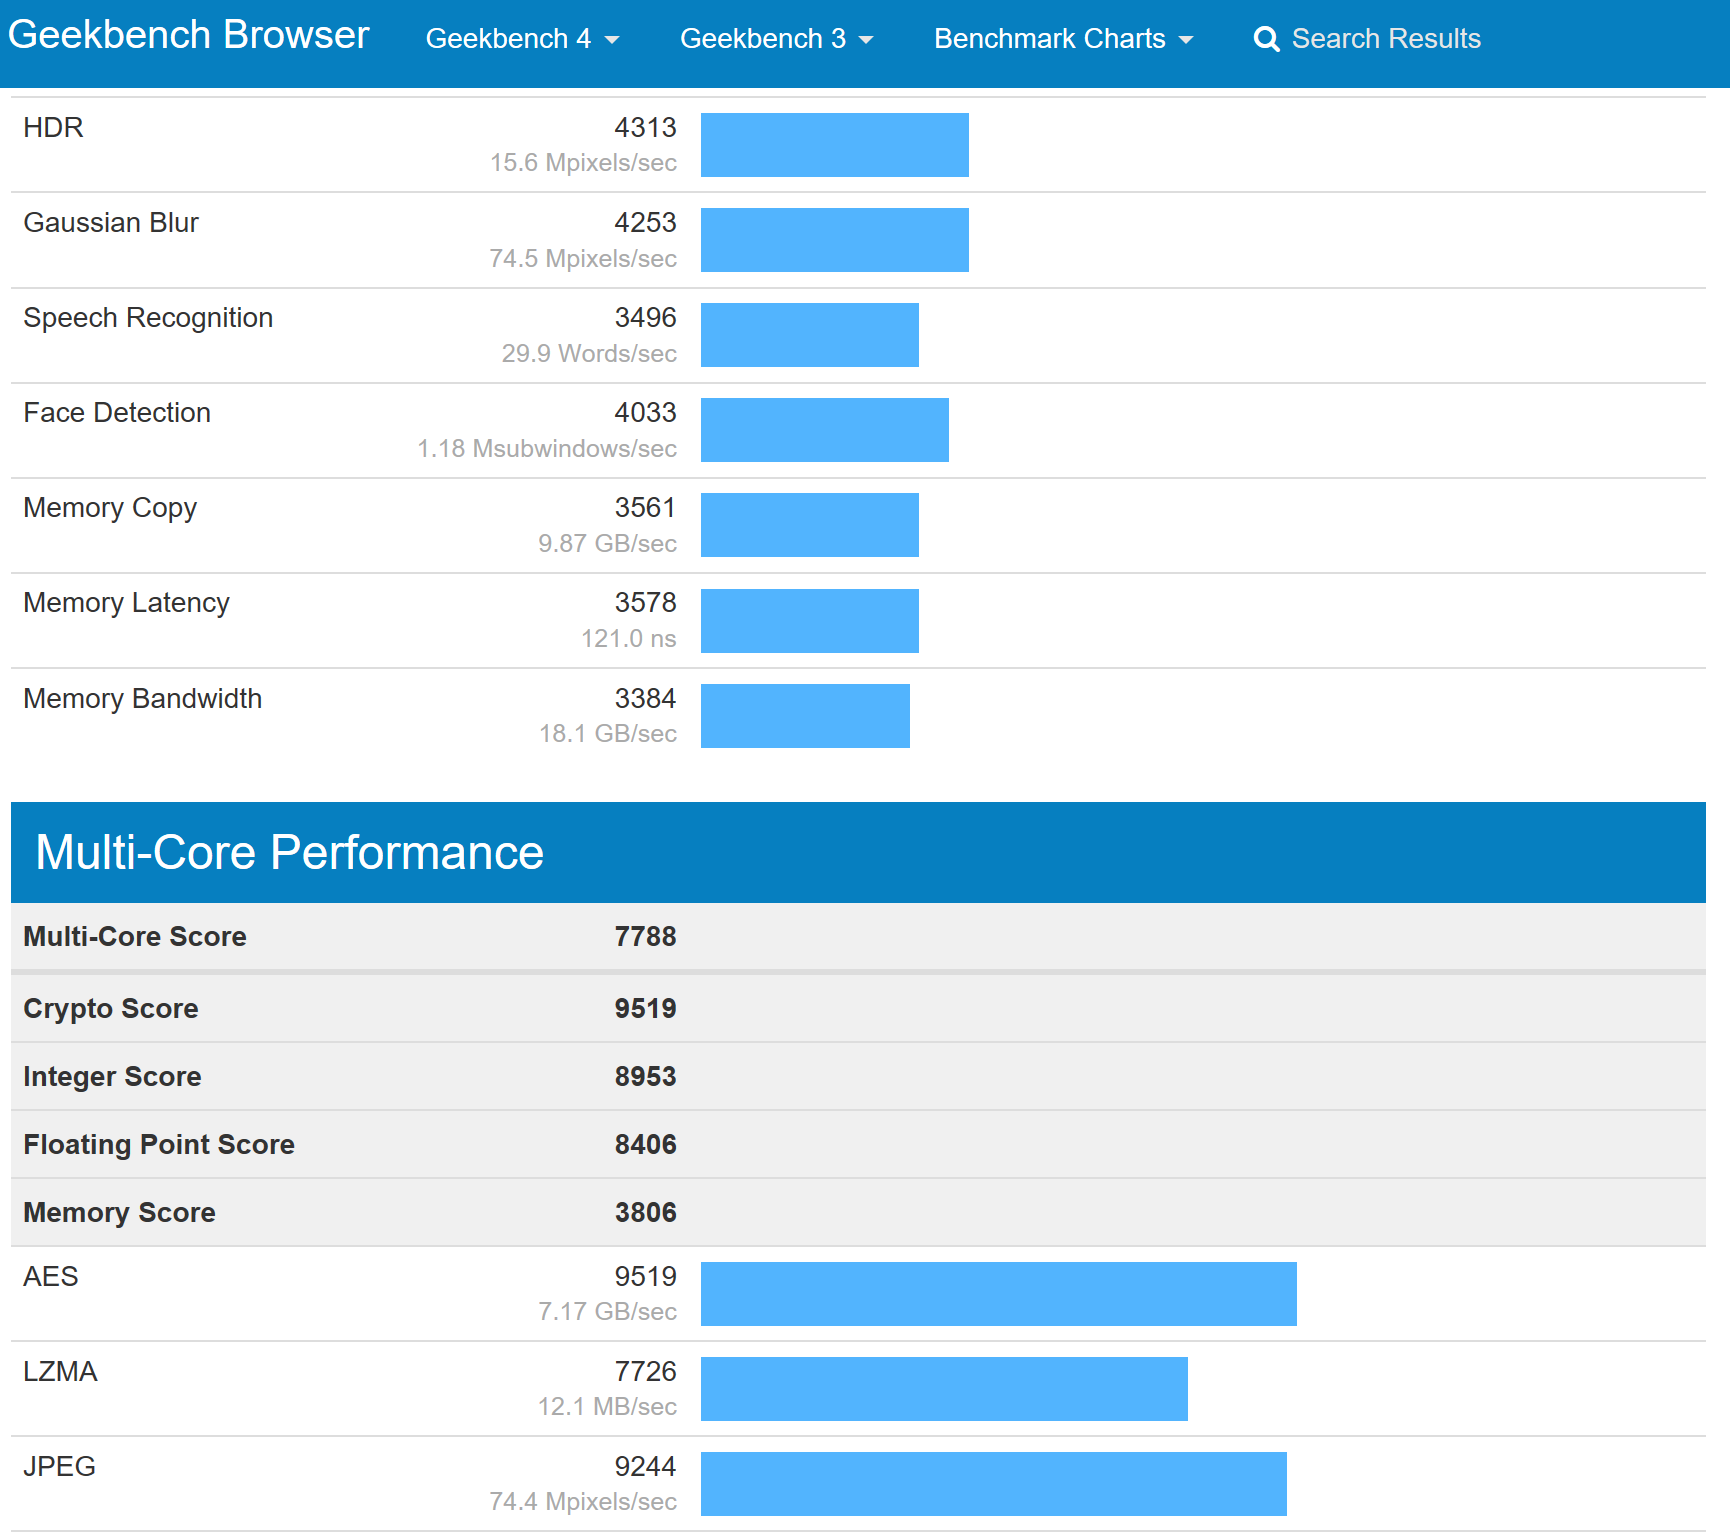Click the JPEG score bar

[994, 1484]
